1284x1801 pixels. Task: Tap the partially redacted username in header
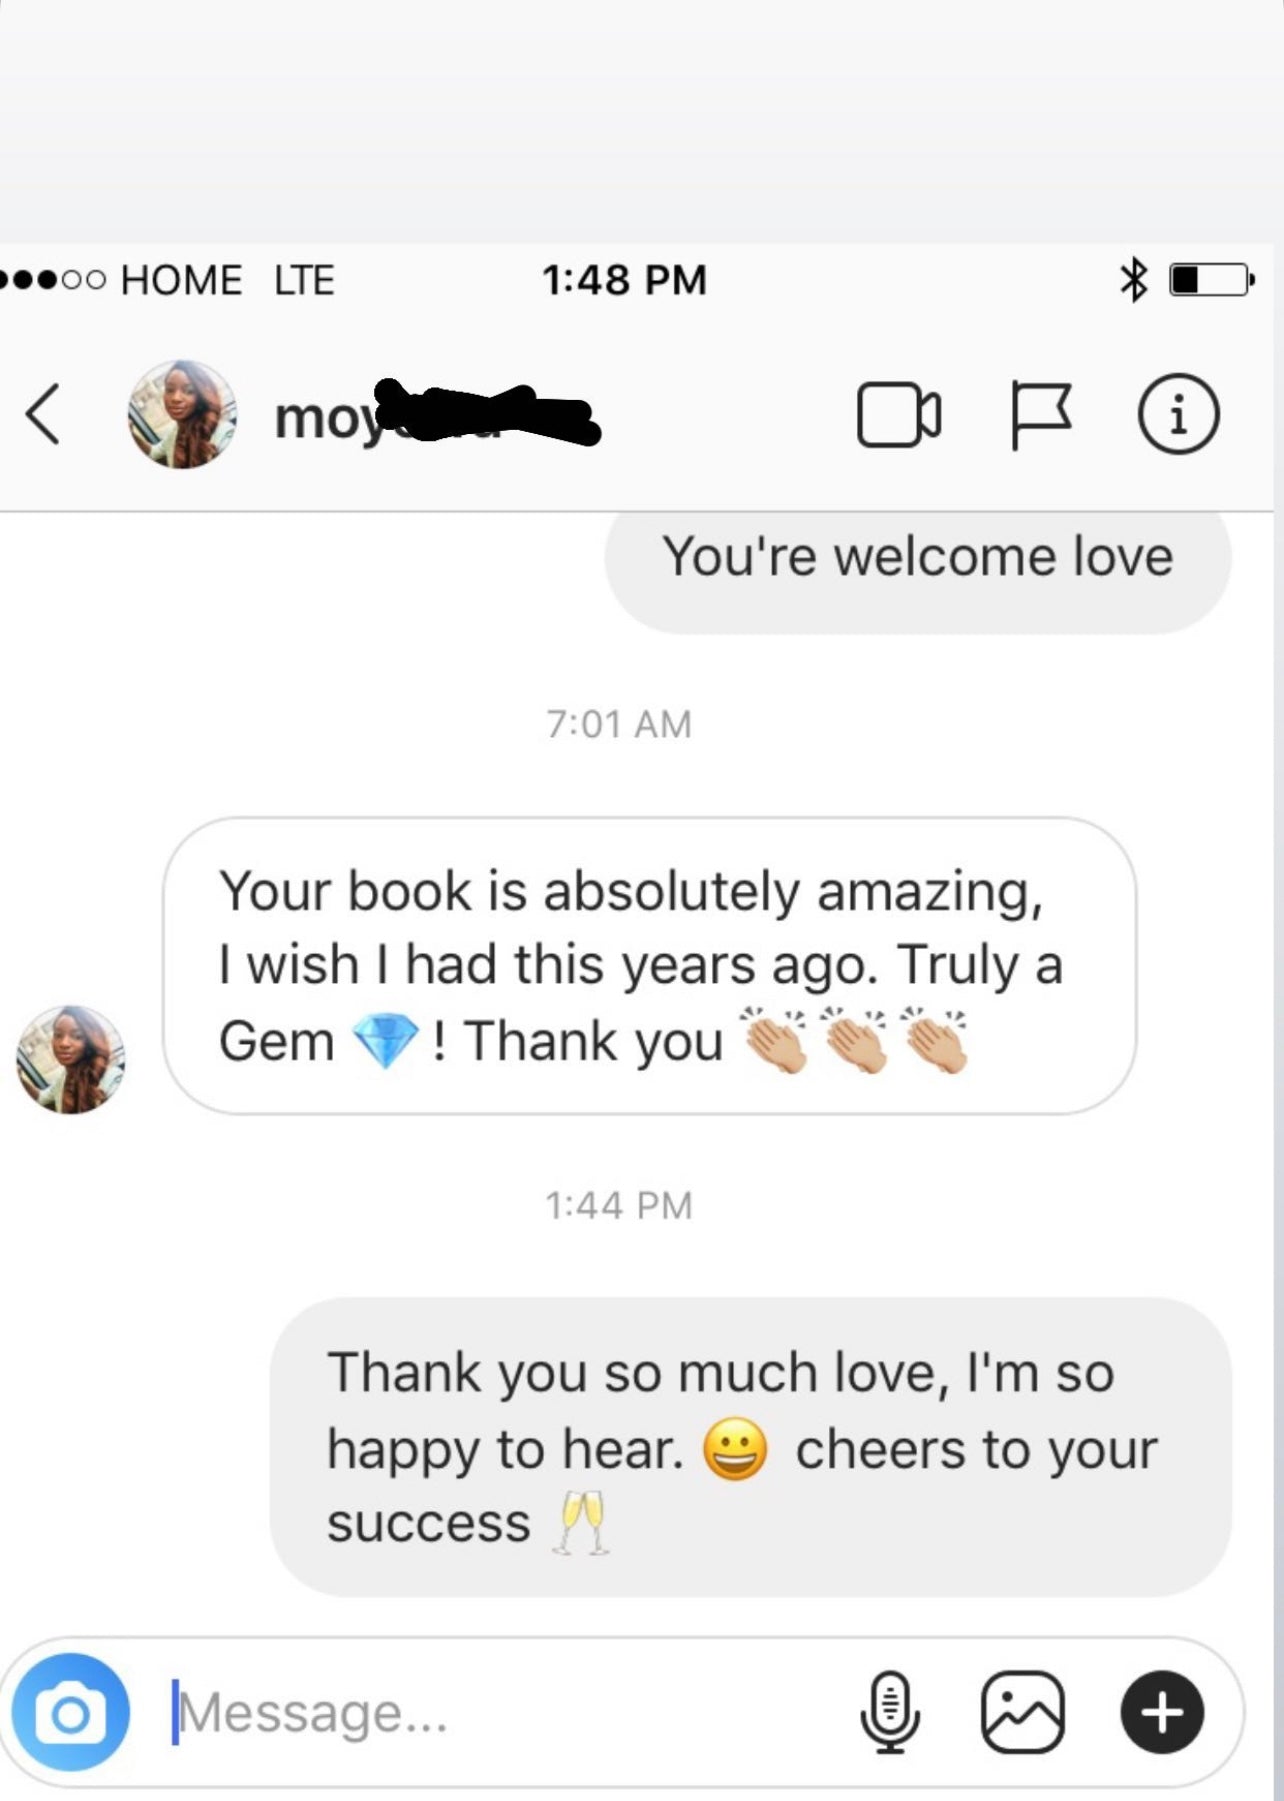(x=437, y=414)
